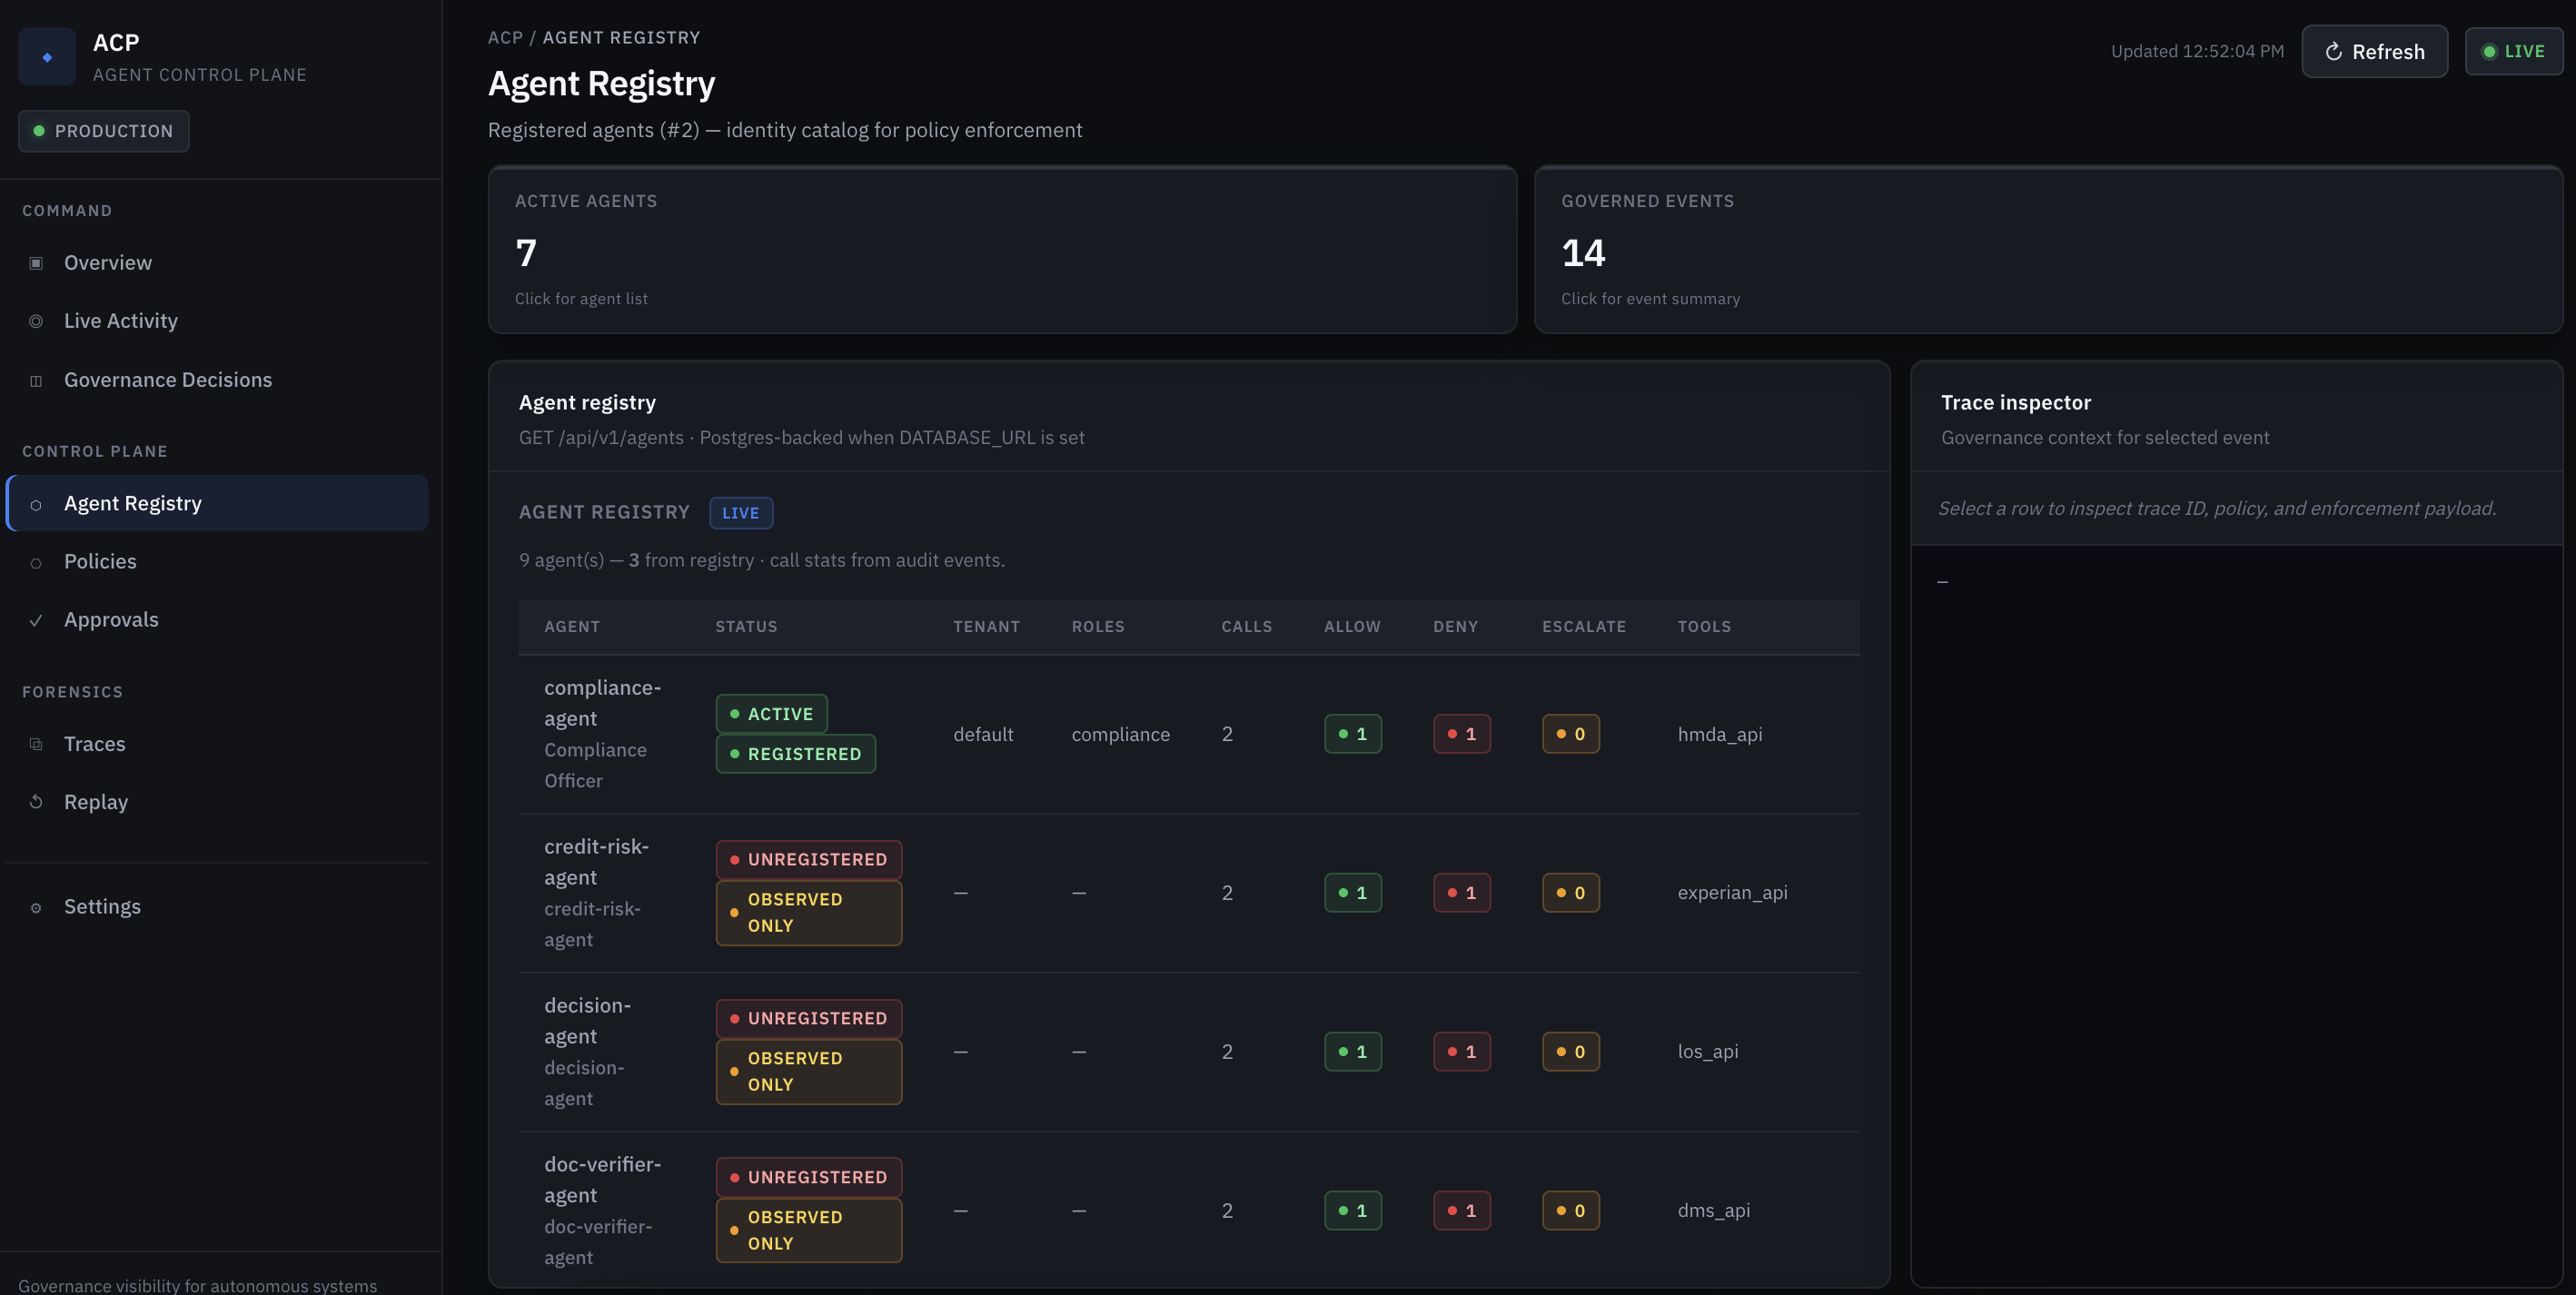Image resolution: width=2576 pixels, height=1295 pixels.
Task: Click the ESCALATE column header
Action: tap(1584, 627)
